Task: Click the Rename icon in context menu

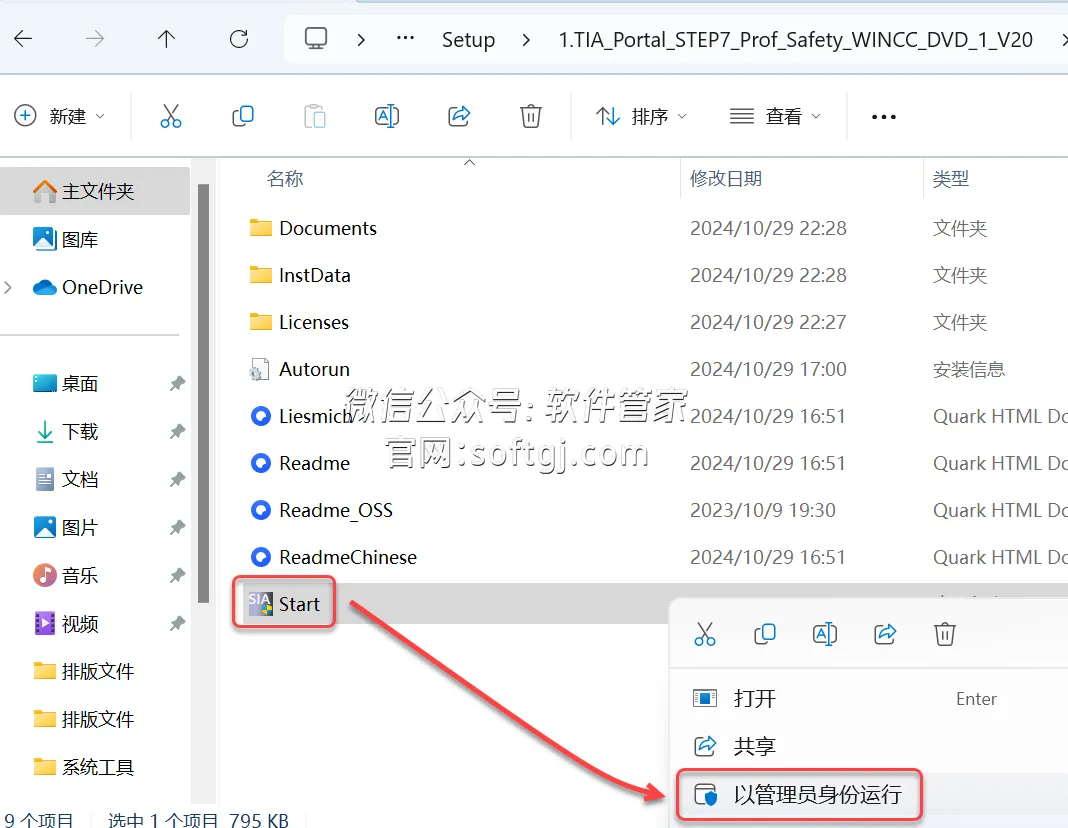Action: 825,634
